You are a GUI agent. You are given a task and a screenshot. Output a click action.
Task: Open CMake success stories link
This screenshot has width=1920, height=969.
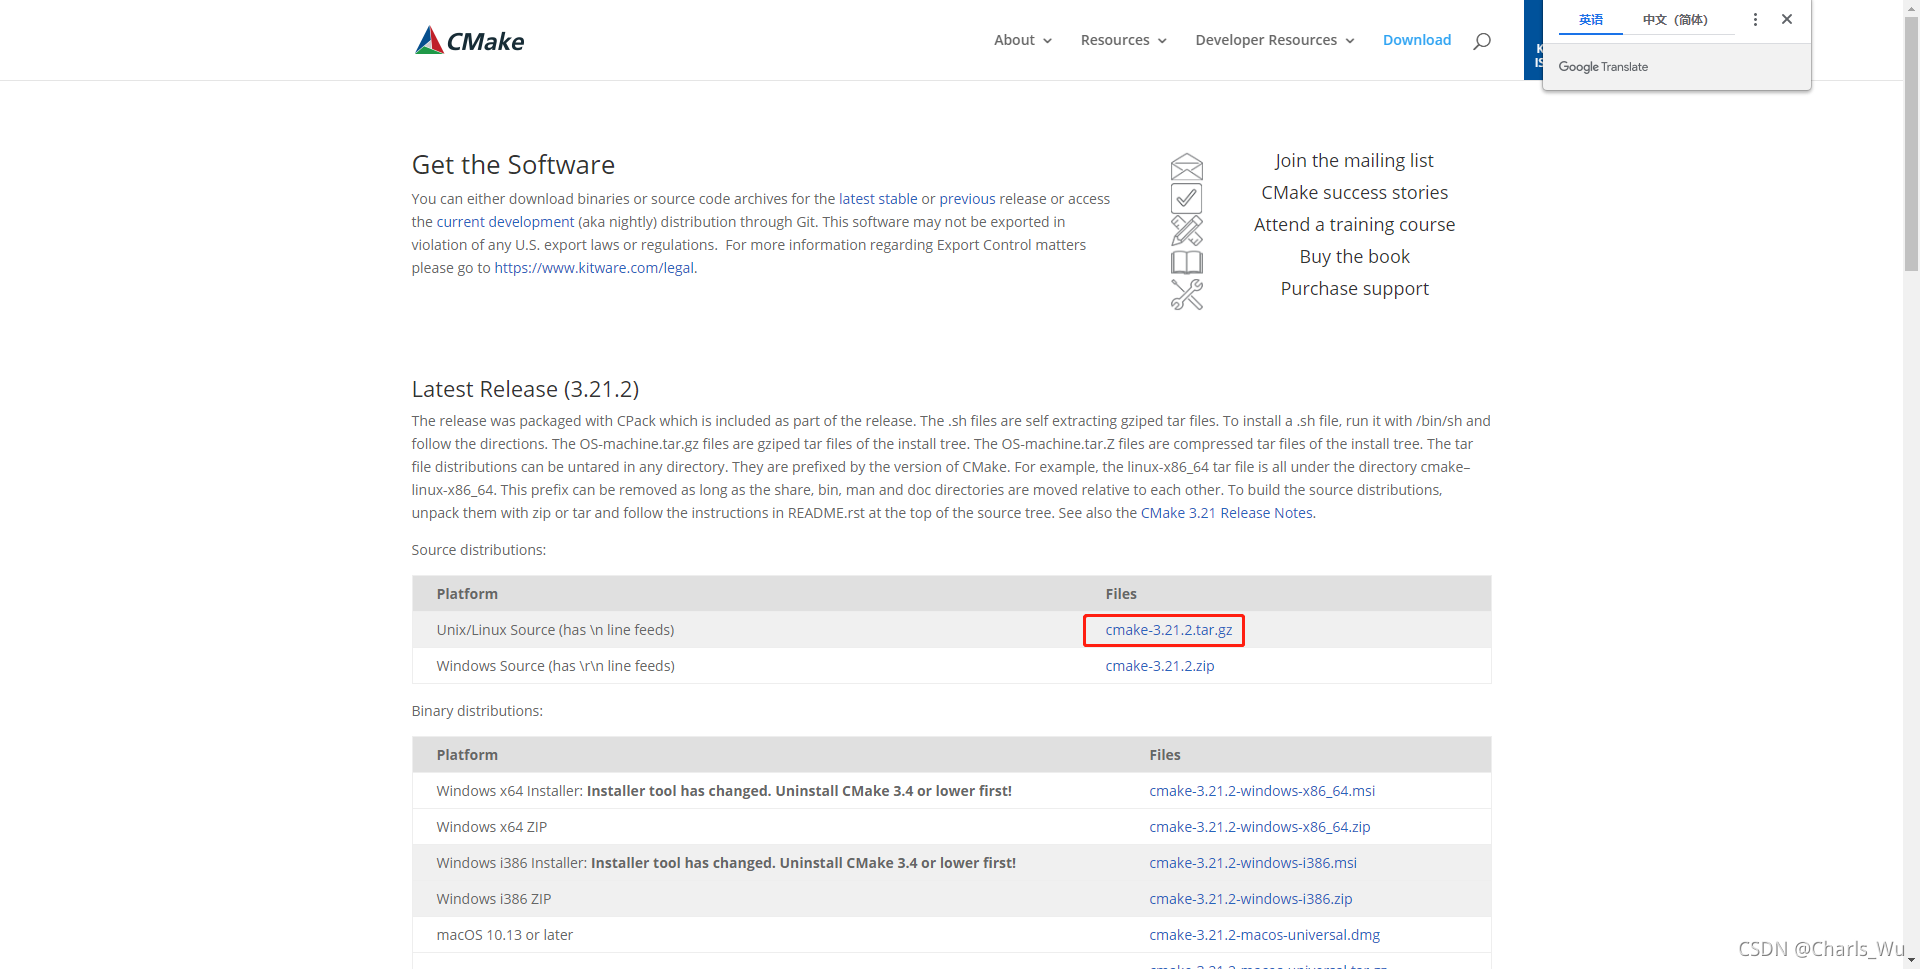point(1355,193)
